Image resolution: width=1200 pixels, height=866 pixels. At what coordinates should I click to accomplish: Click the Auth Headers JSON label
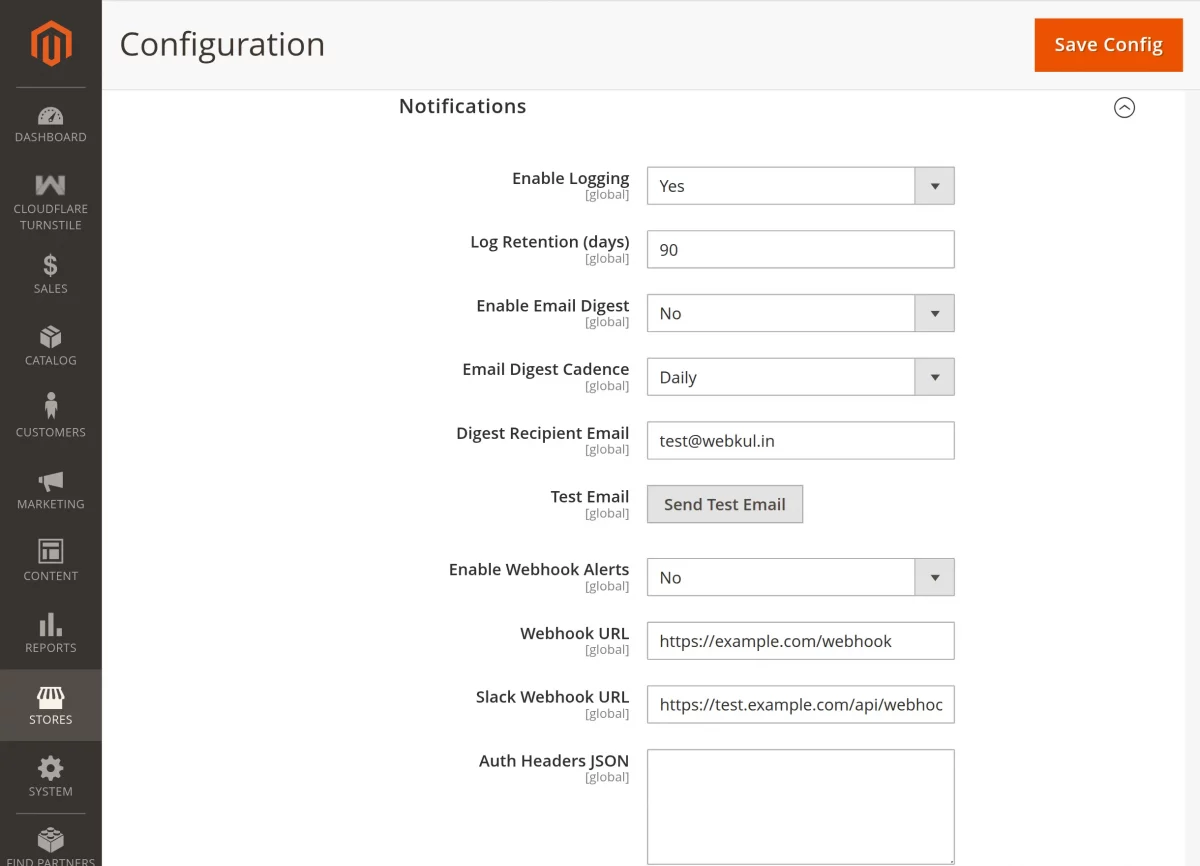[554, 761]
